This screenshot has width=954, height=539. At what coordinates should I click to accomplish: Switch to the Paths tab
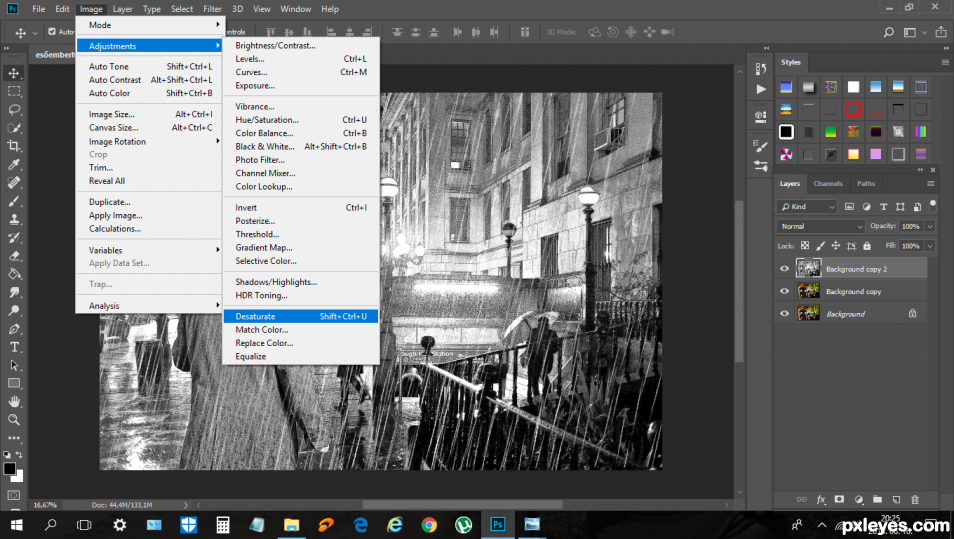click(x=866, y=183)
